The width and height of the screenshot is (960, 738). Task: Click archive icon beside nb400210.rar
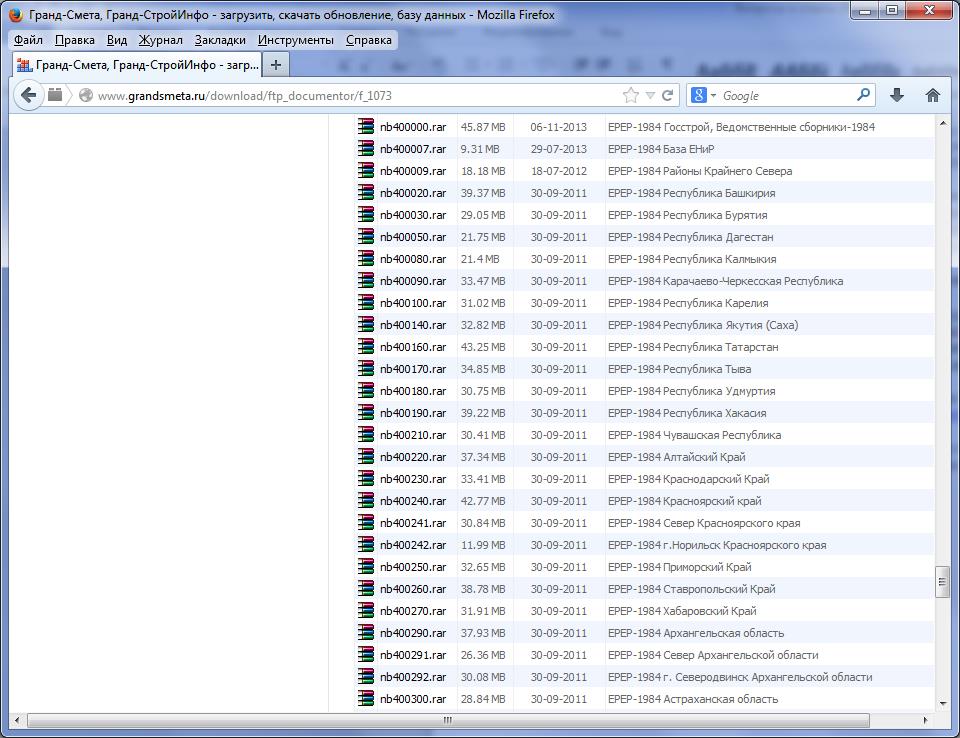366,435
